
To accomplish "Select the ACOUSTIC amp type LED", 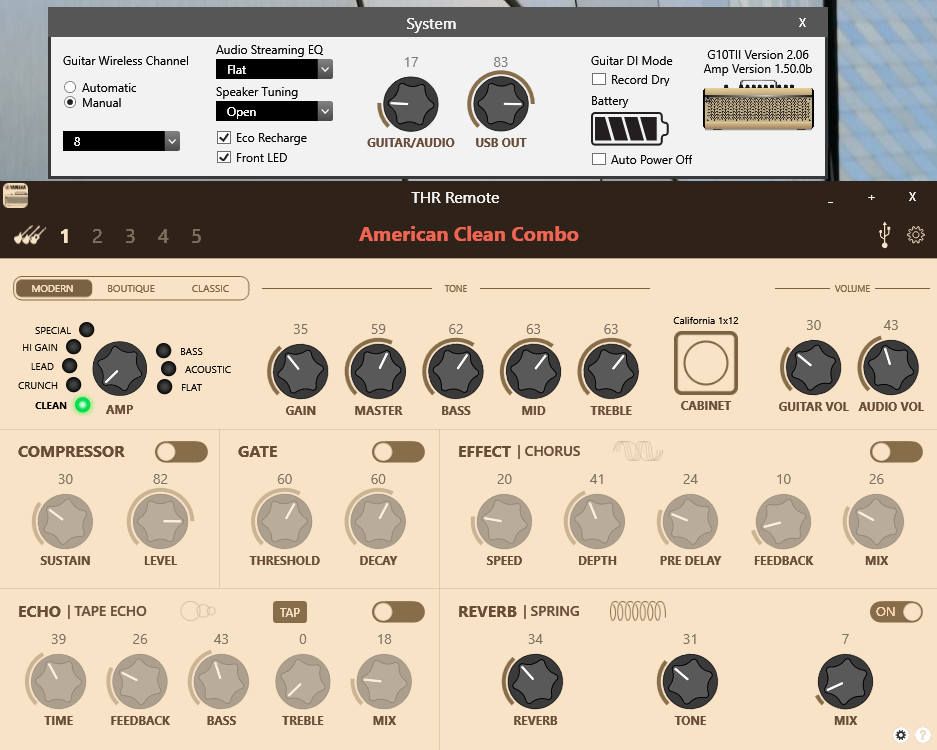I will click(x=169, y=369).
